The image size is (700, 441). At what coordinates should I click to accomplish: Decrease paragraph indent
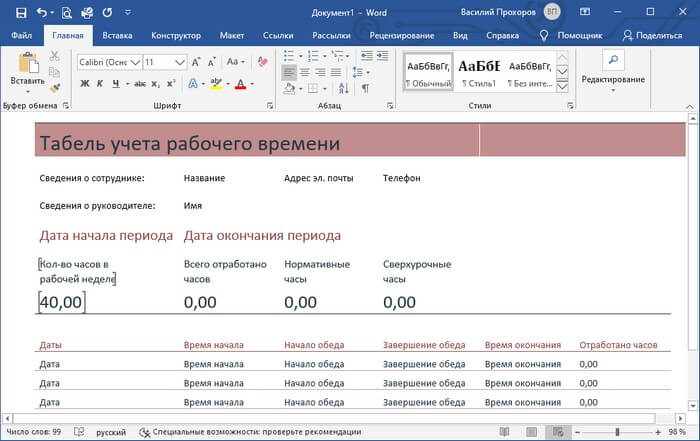pos(367,56)
